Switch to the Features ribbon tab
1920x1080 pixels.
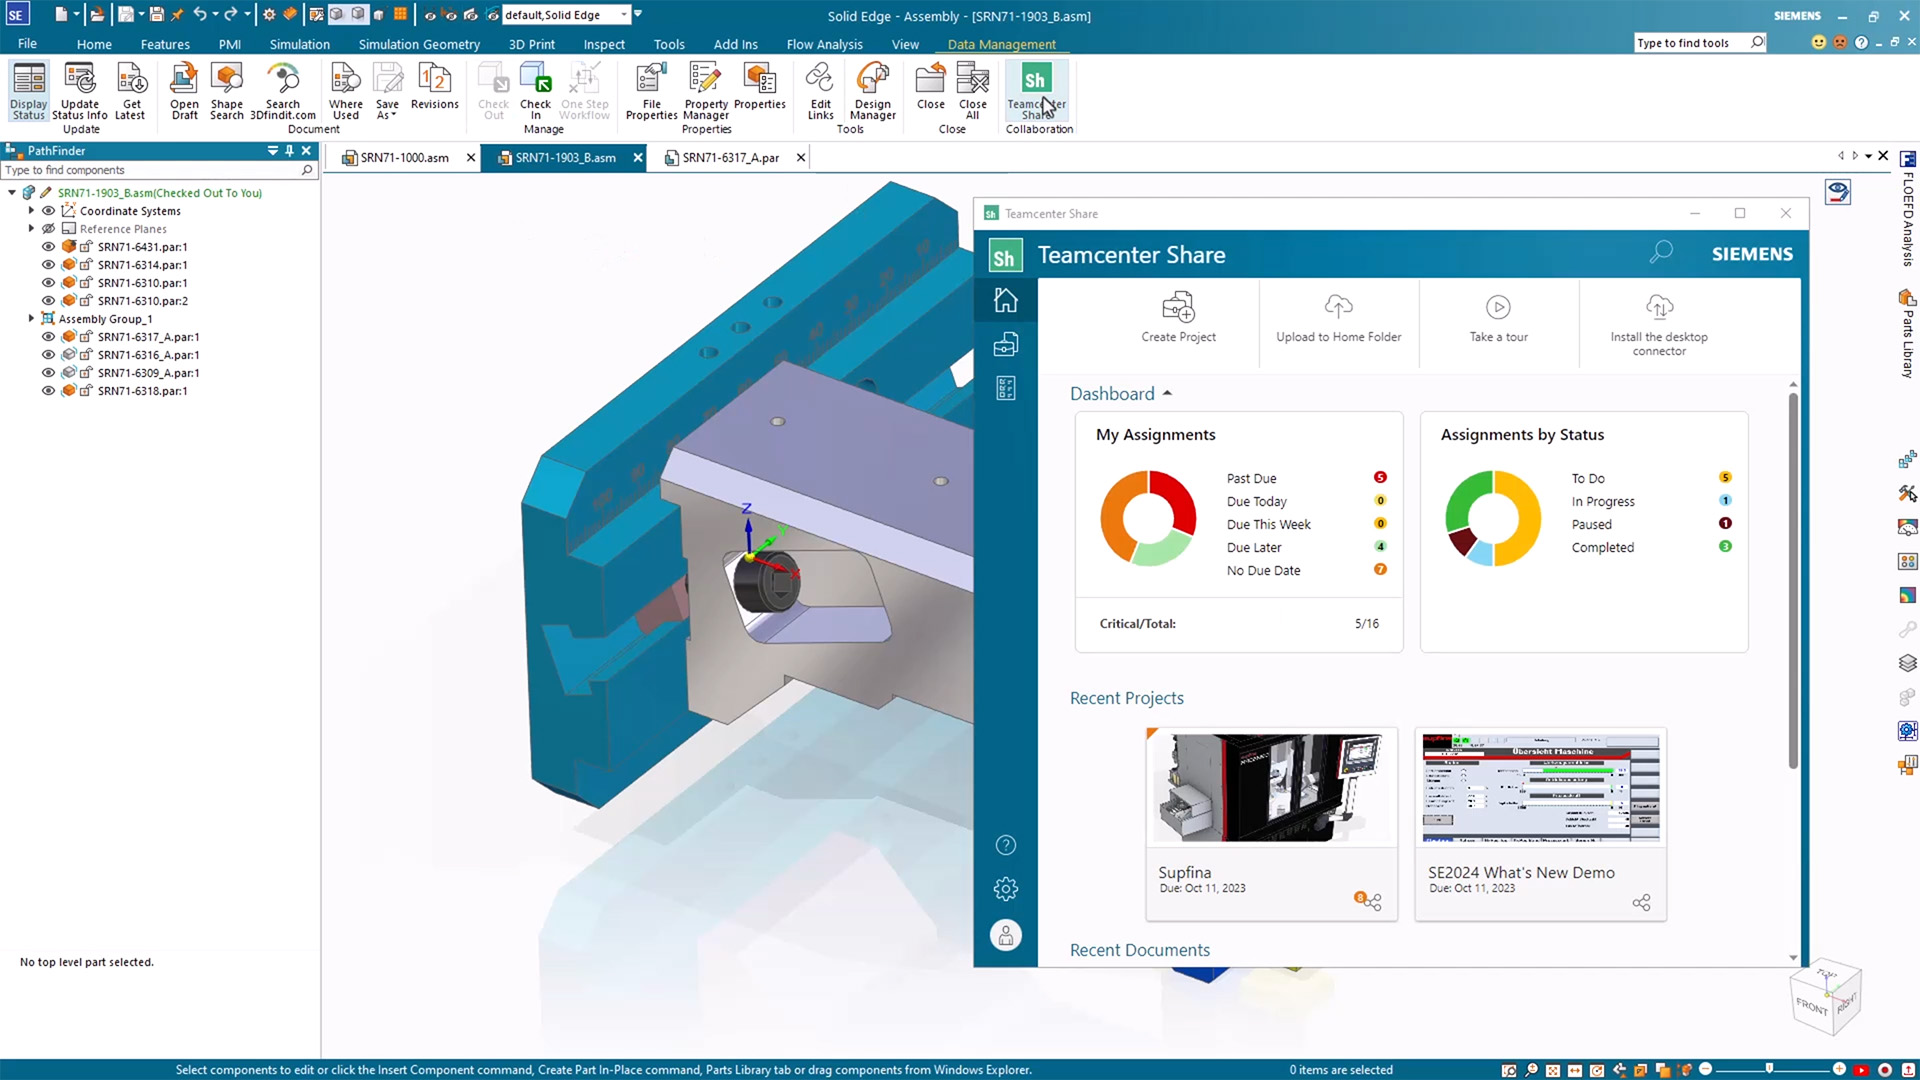[165, 44]
